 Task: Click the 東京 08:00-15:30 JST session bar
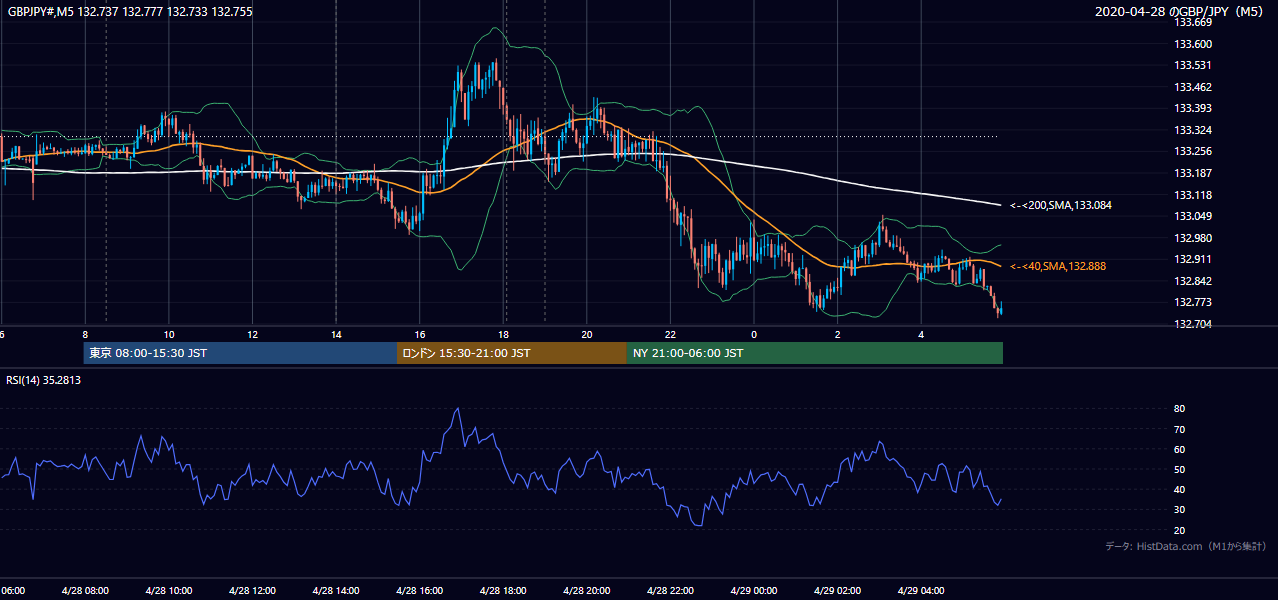pyautogui.click(x=240, y=353)
